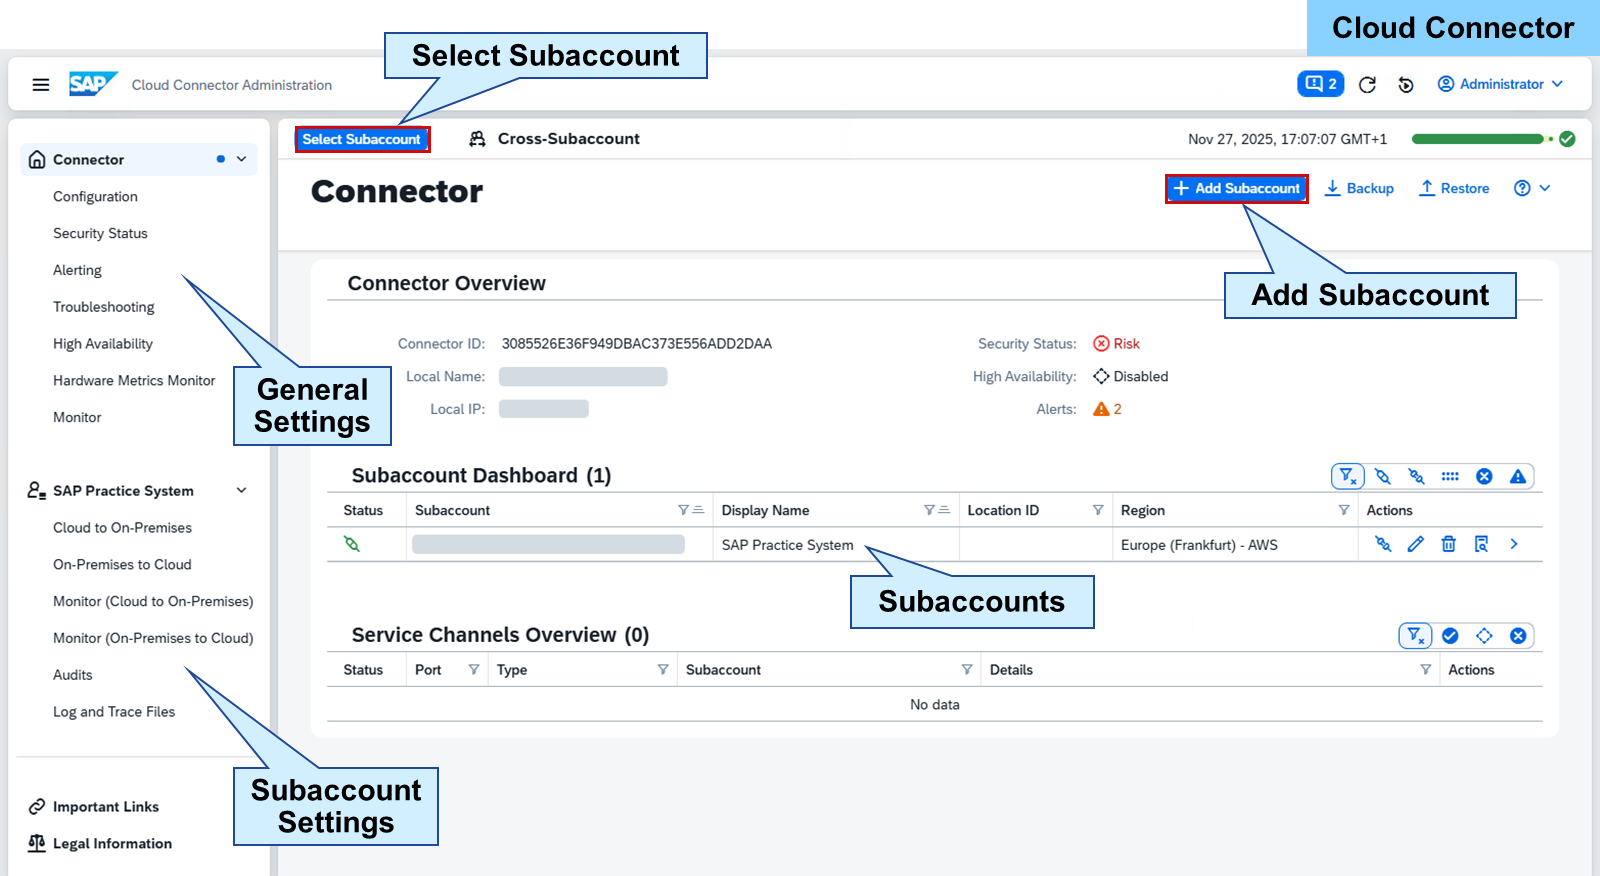
Task: Toggle the diamond status filter for Service Channels
Action: pos(1484,635)
